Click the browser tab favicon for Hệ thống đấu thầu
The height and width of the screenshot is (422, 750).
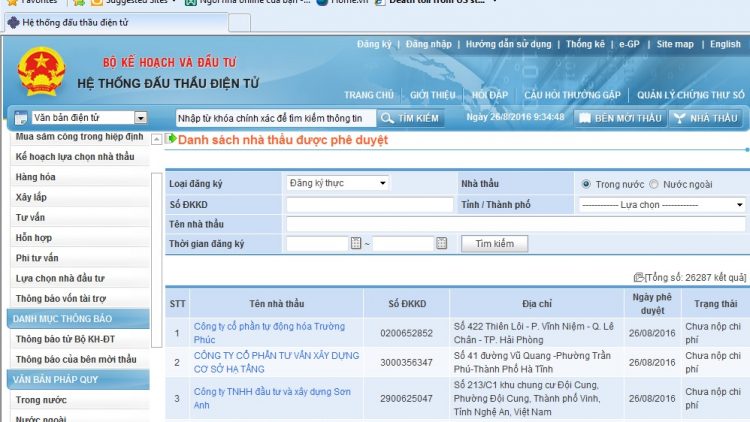point(13,22)
